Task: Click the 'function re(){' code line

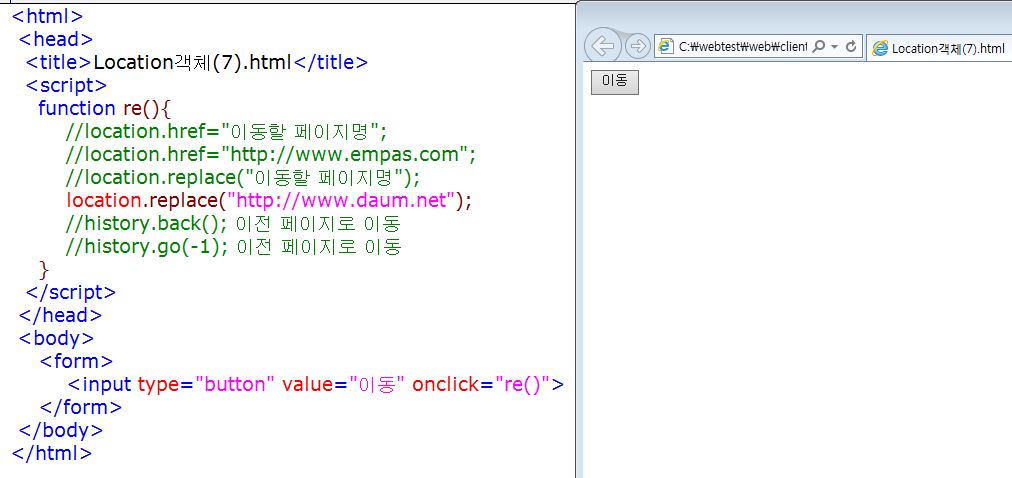Action: click(105, 108)
